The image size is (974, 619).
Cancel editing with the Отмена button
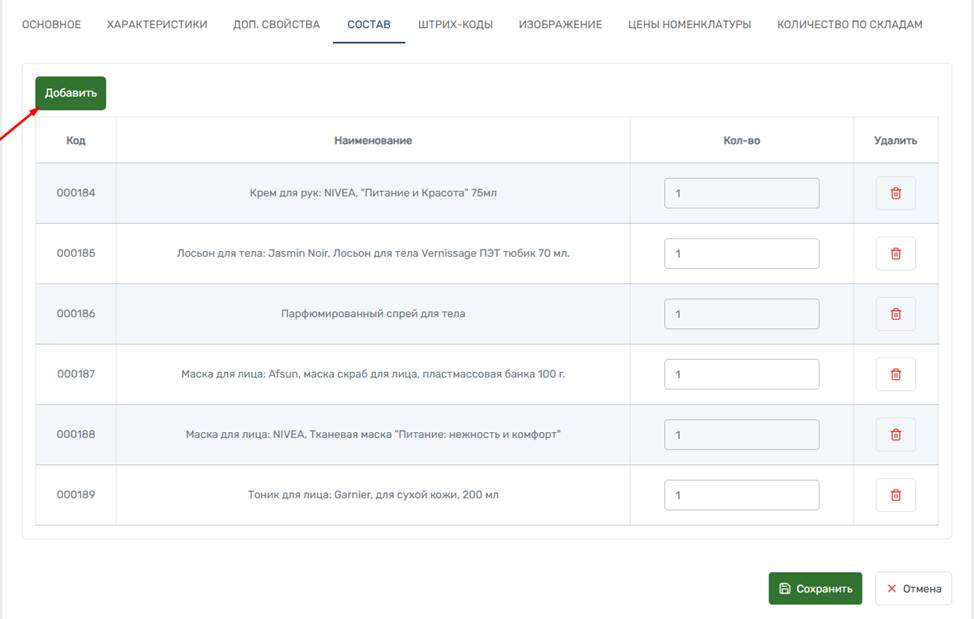[x=913, y=589]
